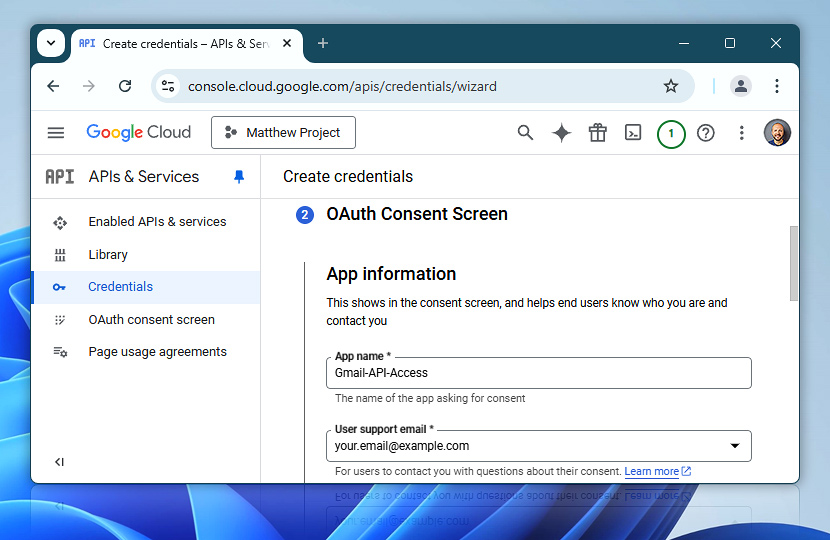
Task: Reload the current page
Action: pos(125,86)
